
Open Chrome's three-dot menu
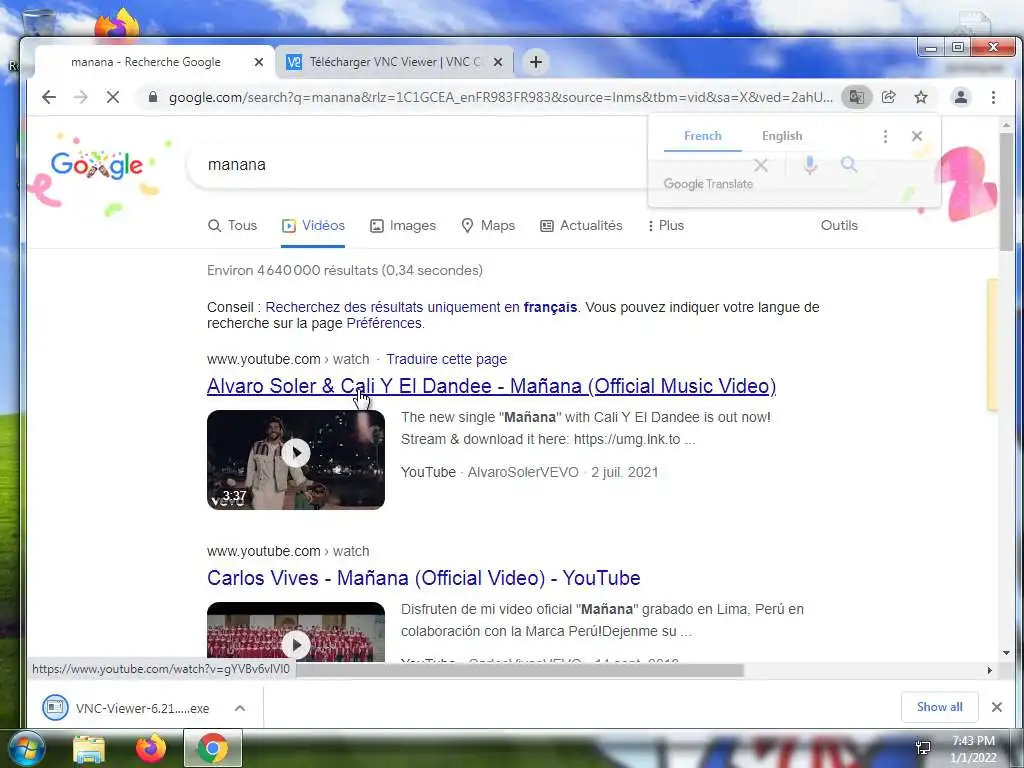pos(993,97)
